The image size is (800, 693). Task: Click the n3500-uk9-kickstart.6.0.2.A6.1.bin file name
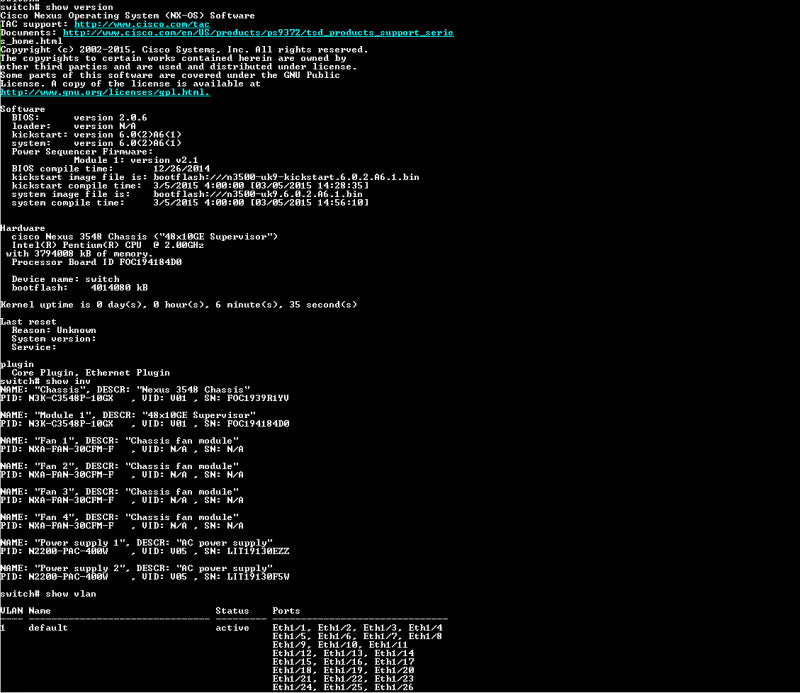tap(323, 177)
